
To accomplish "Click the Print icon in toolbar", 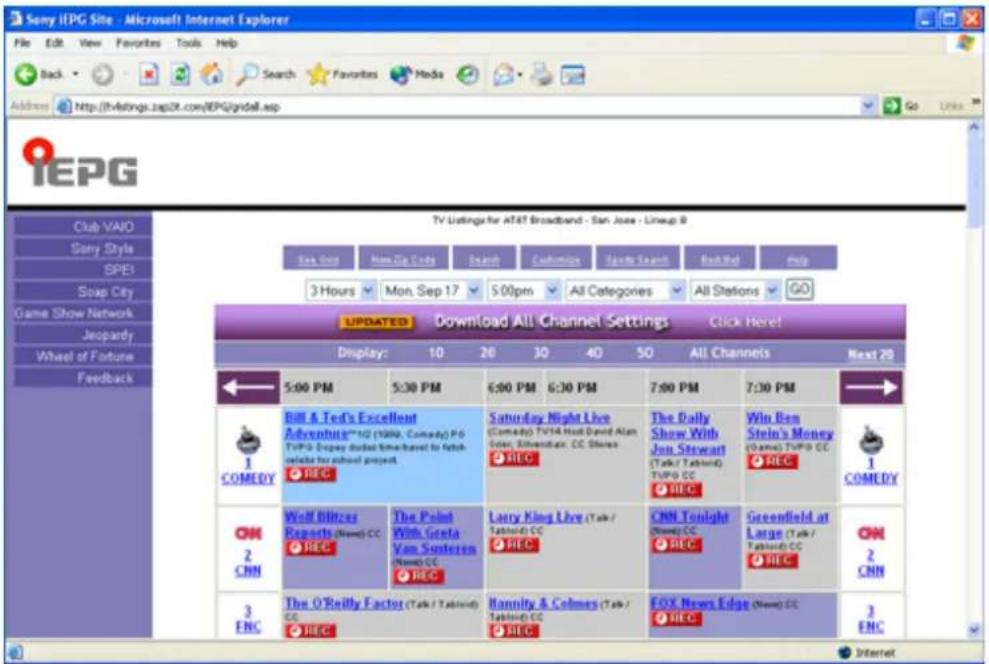I will point(541,75).
